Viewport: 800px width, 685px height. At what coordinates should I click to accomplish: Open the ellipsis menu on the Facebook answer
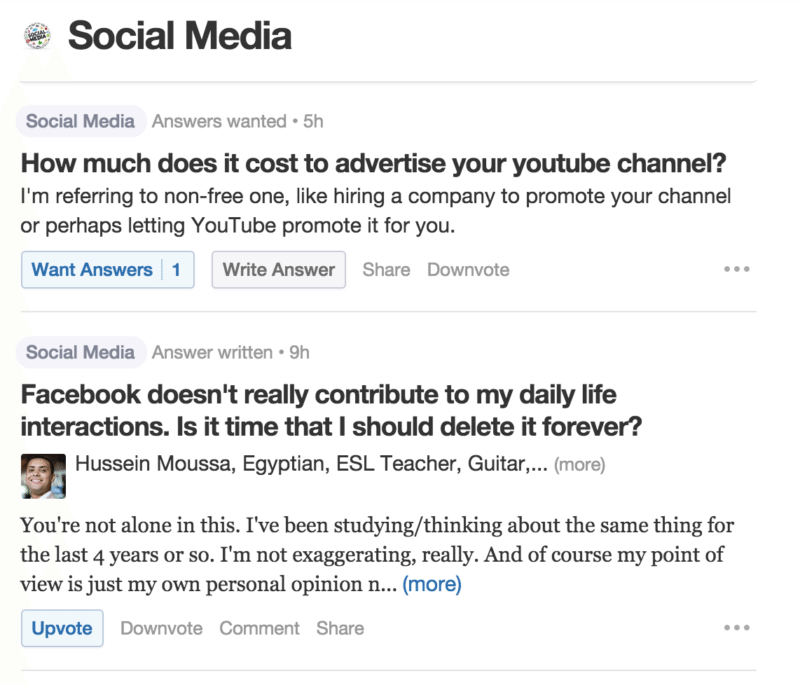coord(736,627)
